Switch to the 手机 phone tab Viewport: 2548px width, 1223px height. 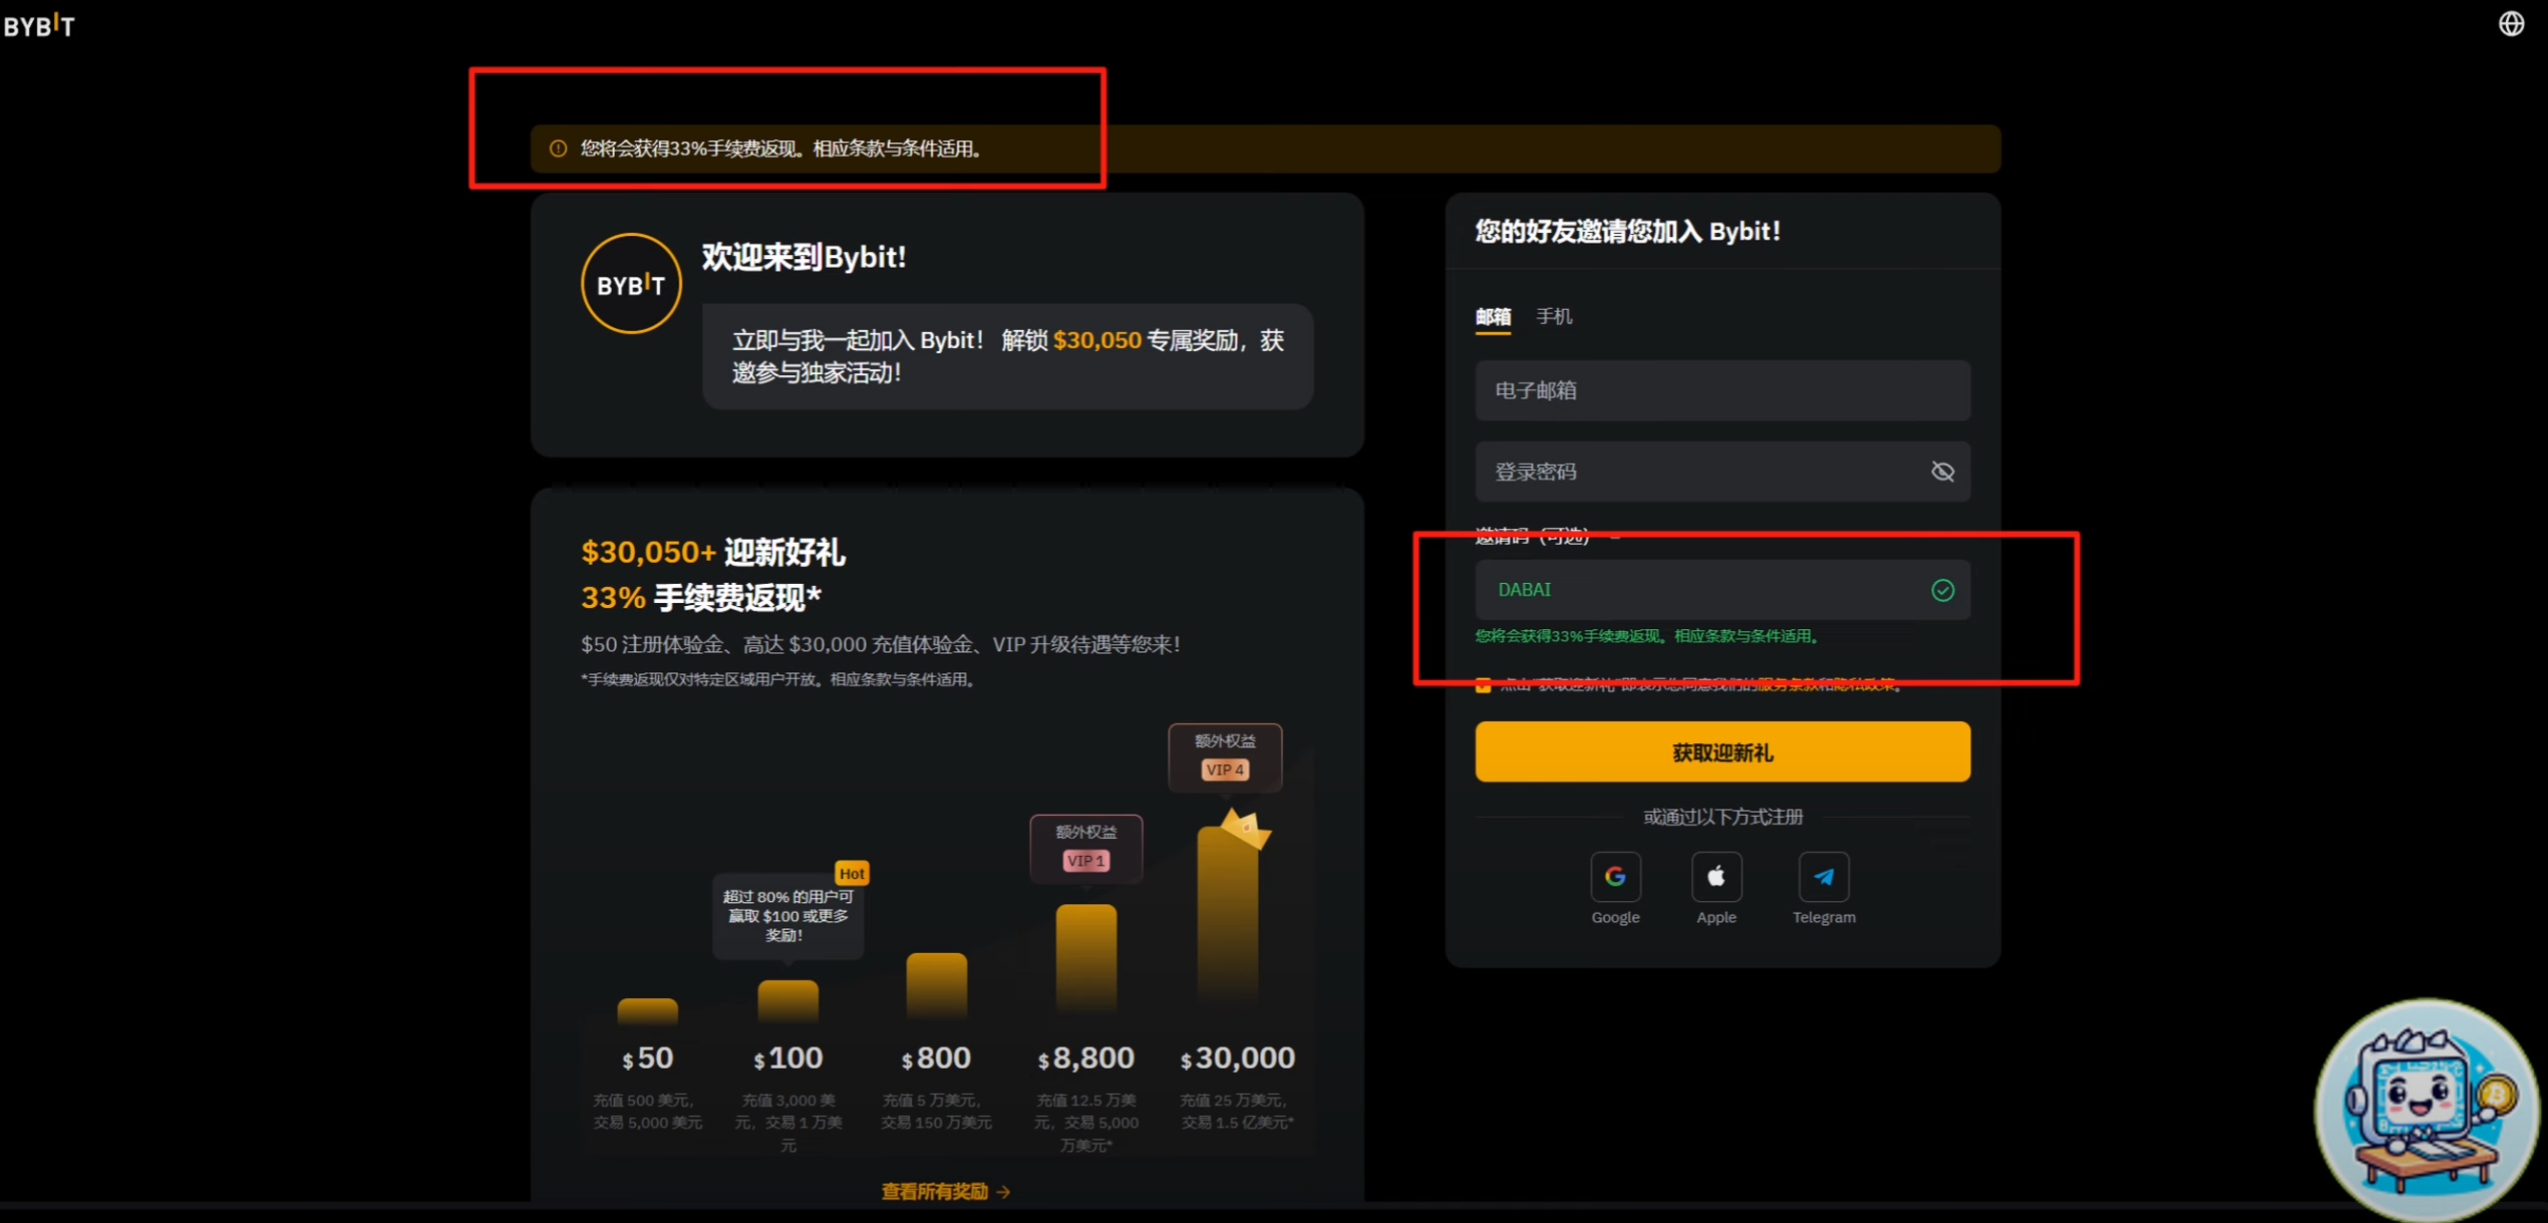[x=1554, y=317]
